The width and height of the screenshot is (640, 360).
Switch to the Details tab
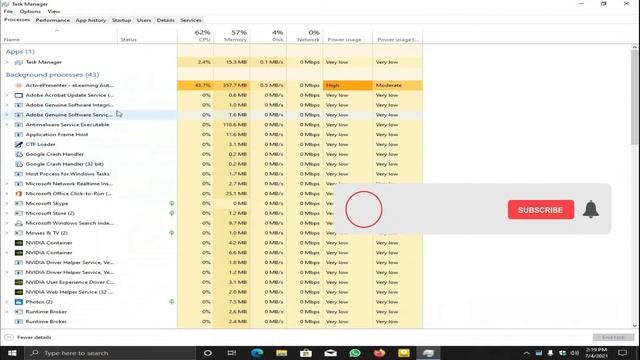[165, 20]
